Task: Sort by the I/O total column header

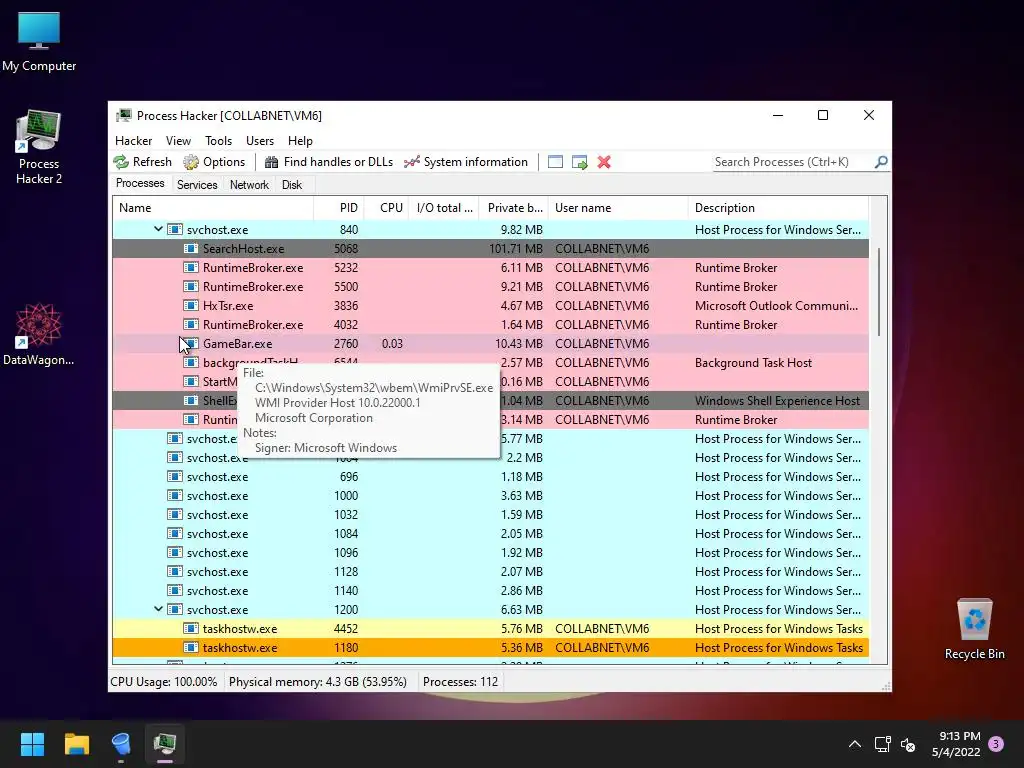Action: pyautogui.click(x=444, y=208)
